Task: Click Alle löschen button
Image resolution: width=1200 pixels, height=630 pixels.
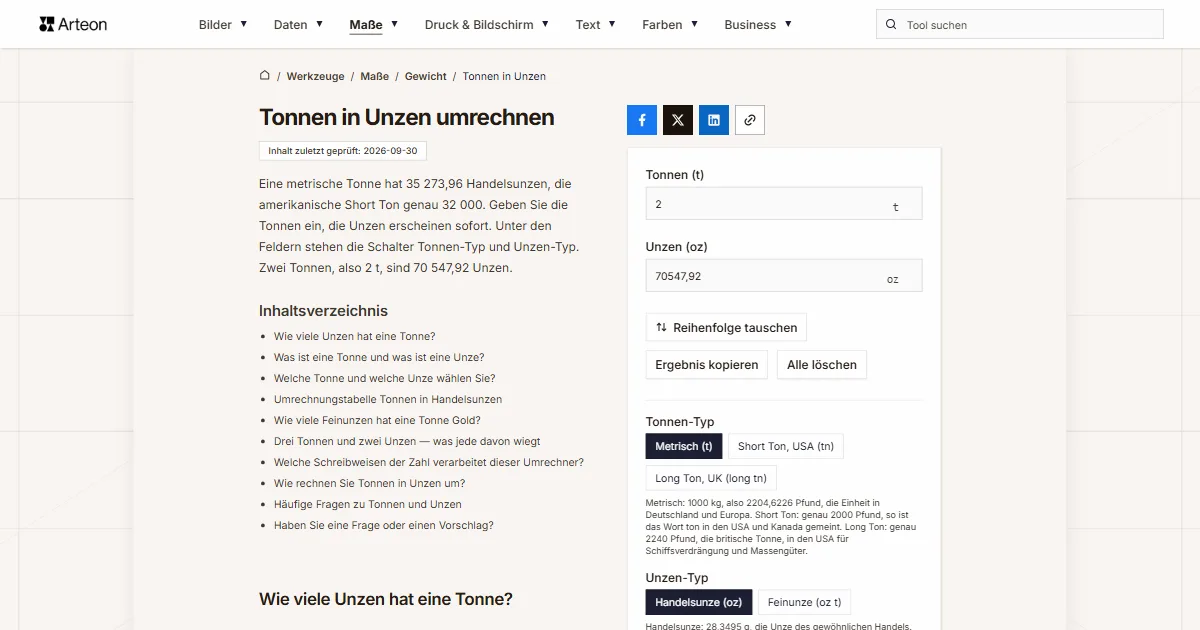Action: [x=822, y=365]
